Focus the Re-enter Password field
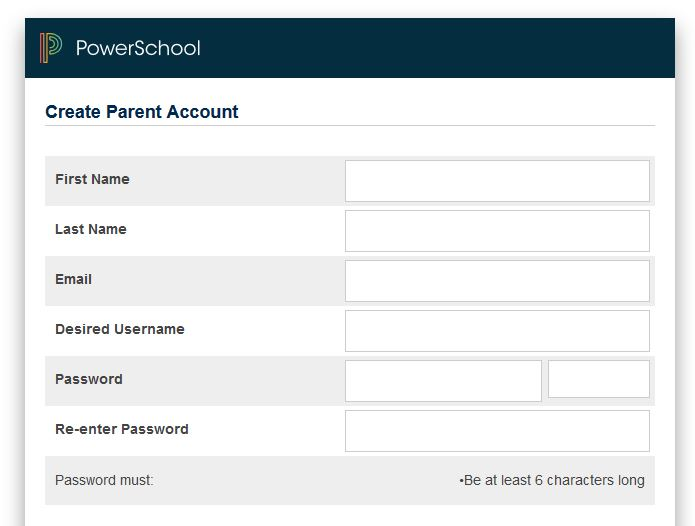The image size is (695, 526). (497, 431)
